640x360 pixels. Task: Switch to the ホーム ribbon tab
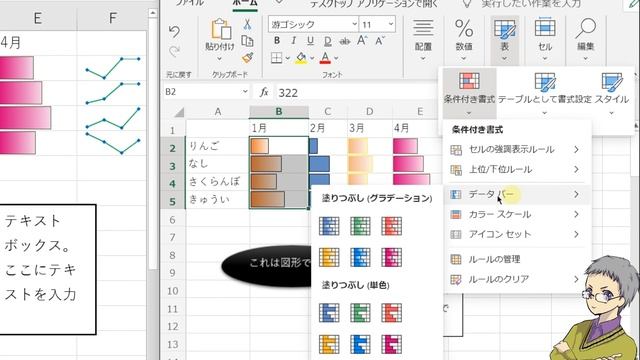245,3
